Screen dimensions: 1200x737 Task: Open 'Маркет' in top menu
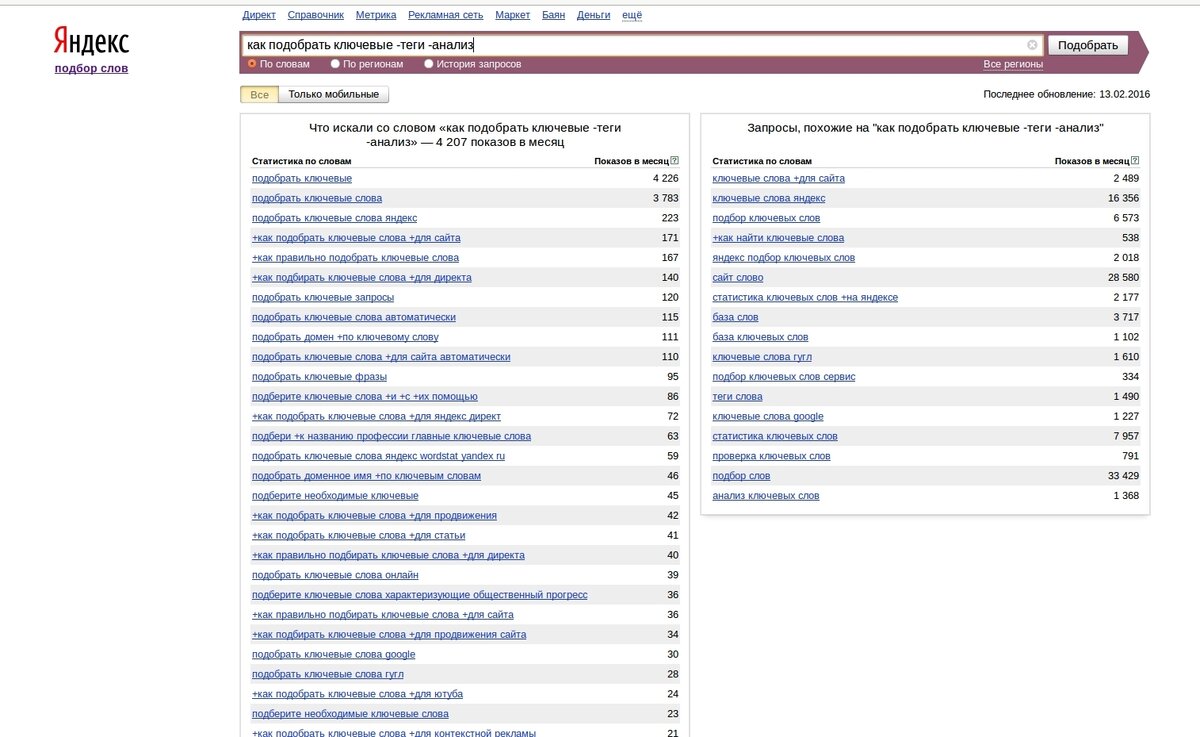point(513,15)
